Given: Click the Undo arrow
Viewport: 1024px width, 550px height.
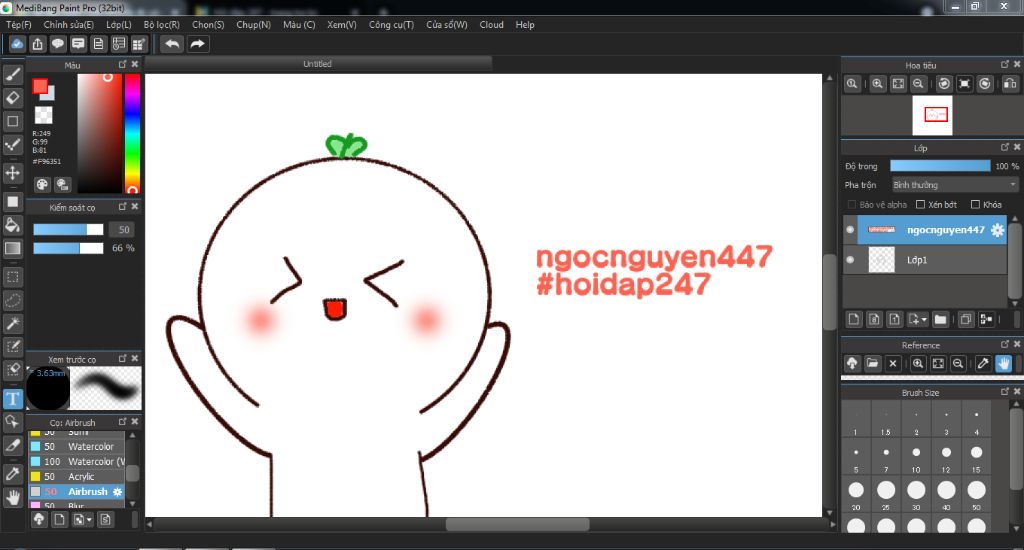Looking at the screenshot, I should 172,44.
